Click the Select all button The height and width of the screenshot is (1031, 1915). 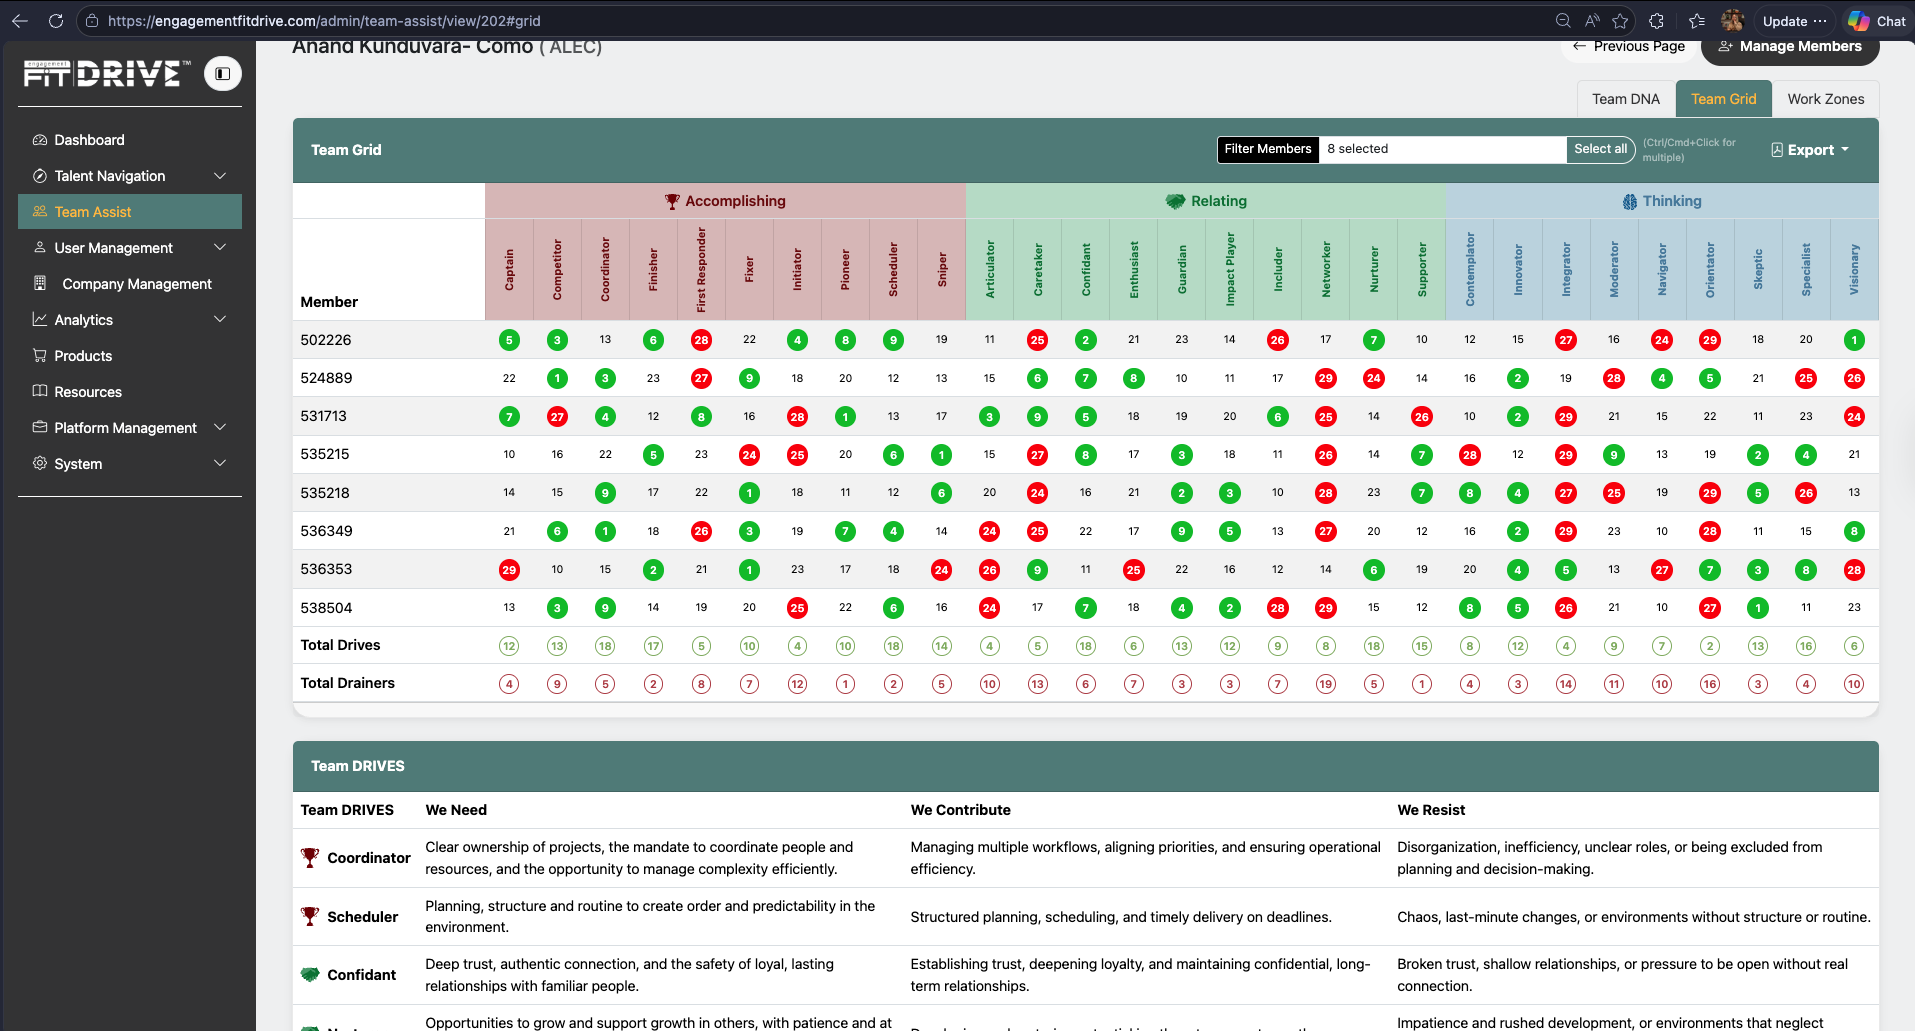click(1600, 149)
